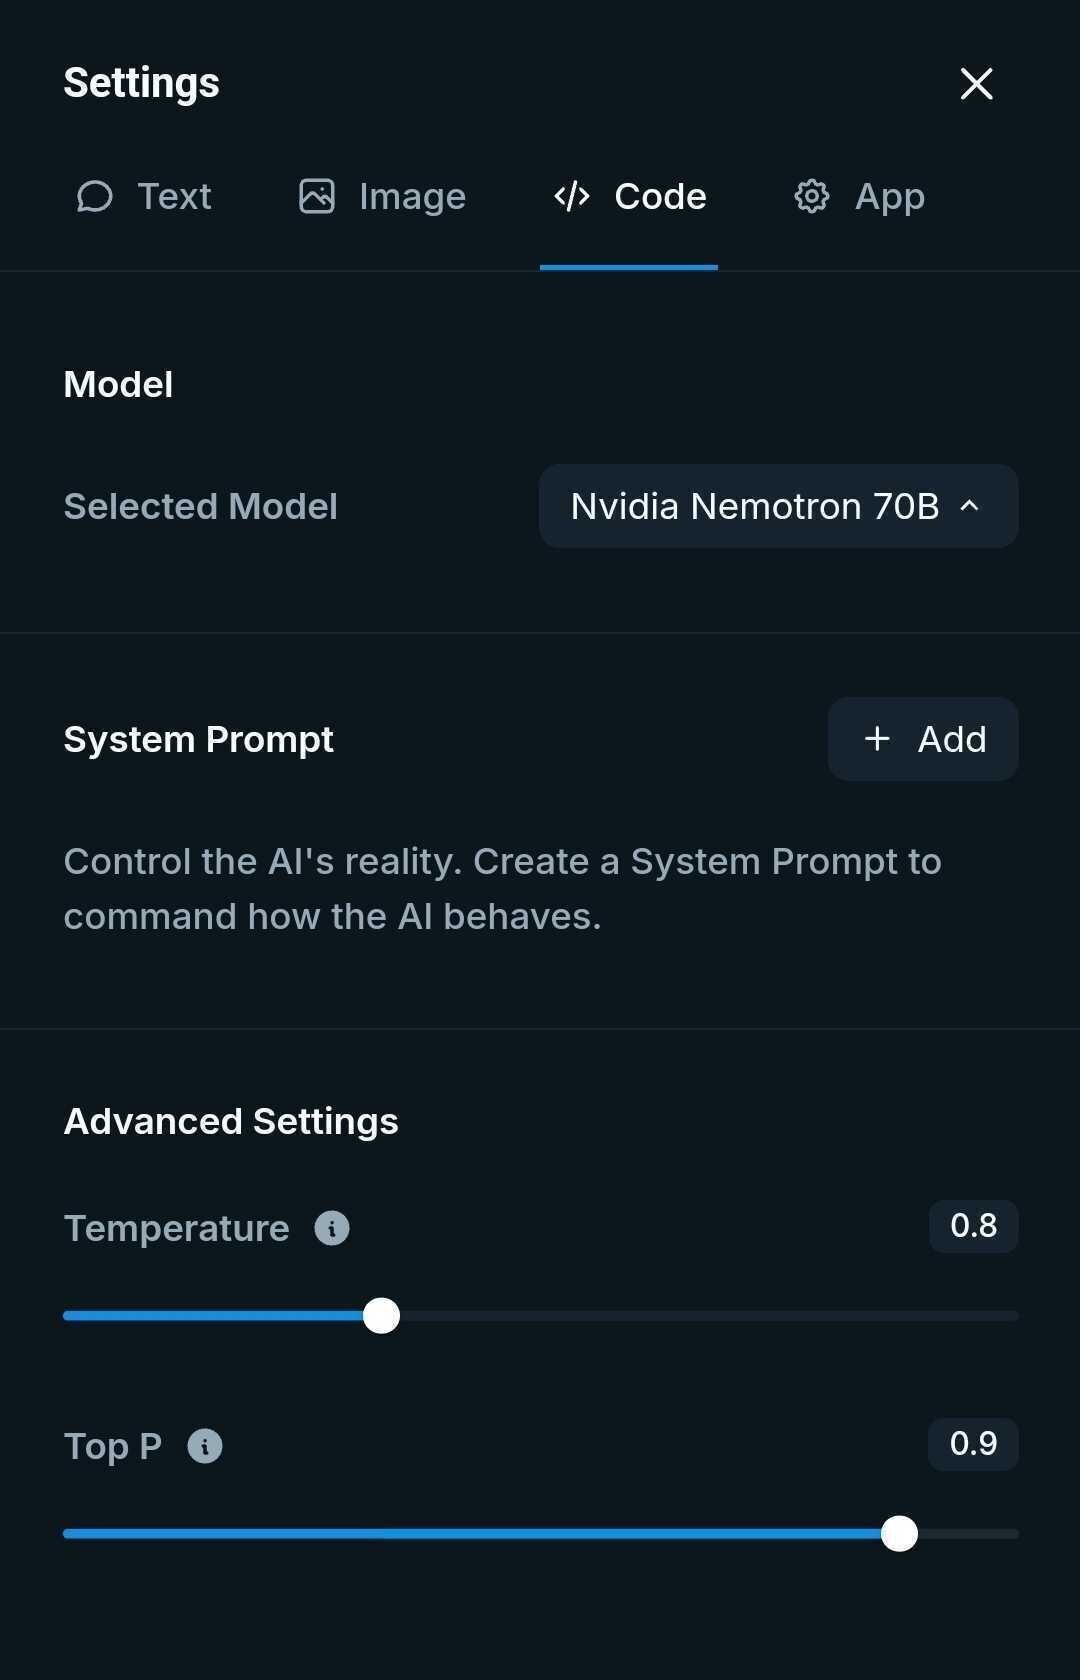The height and width of the screenshot is (1680, 1080).
Task: Show the Temperature info tooltip icon
Action: [x=332, y=1228]
